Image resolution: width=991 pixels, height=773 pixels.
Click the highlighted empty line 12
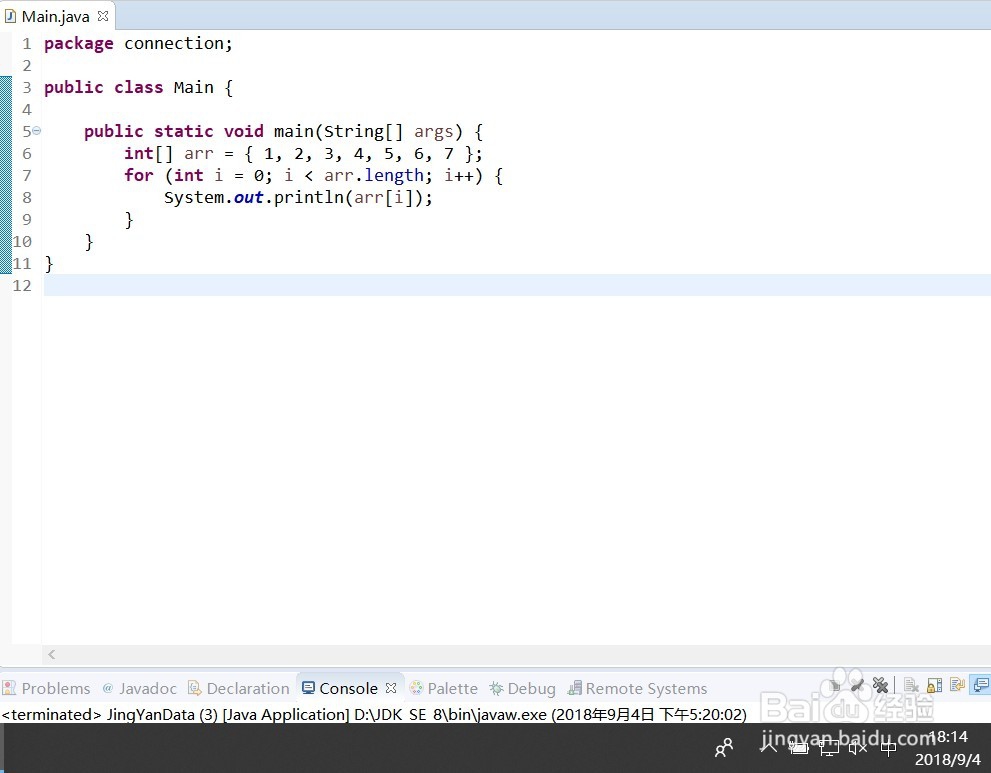point(517,285)
